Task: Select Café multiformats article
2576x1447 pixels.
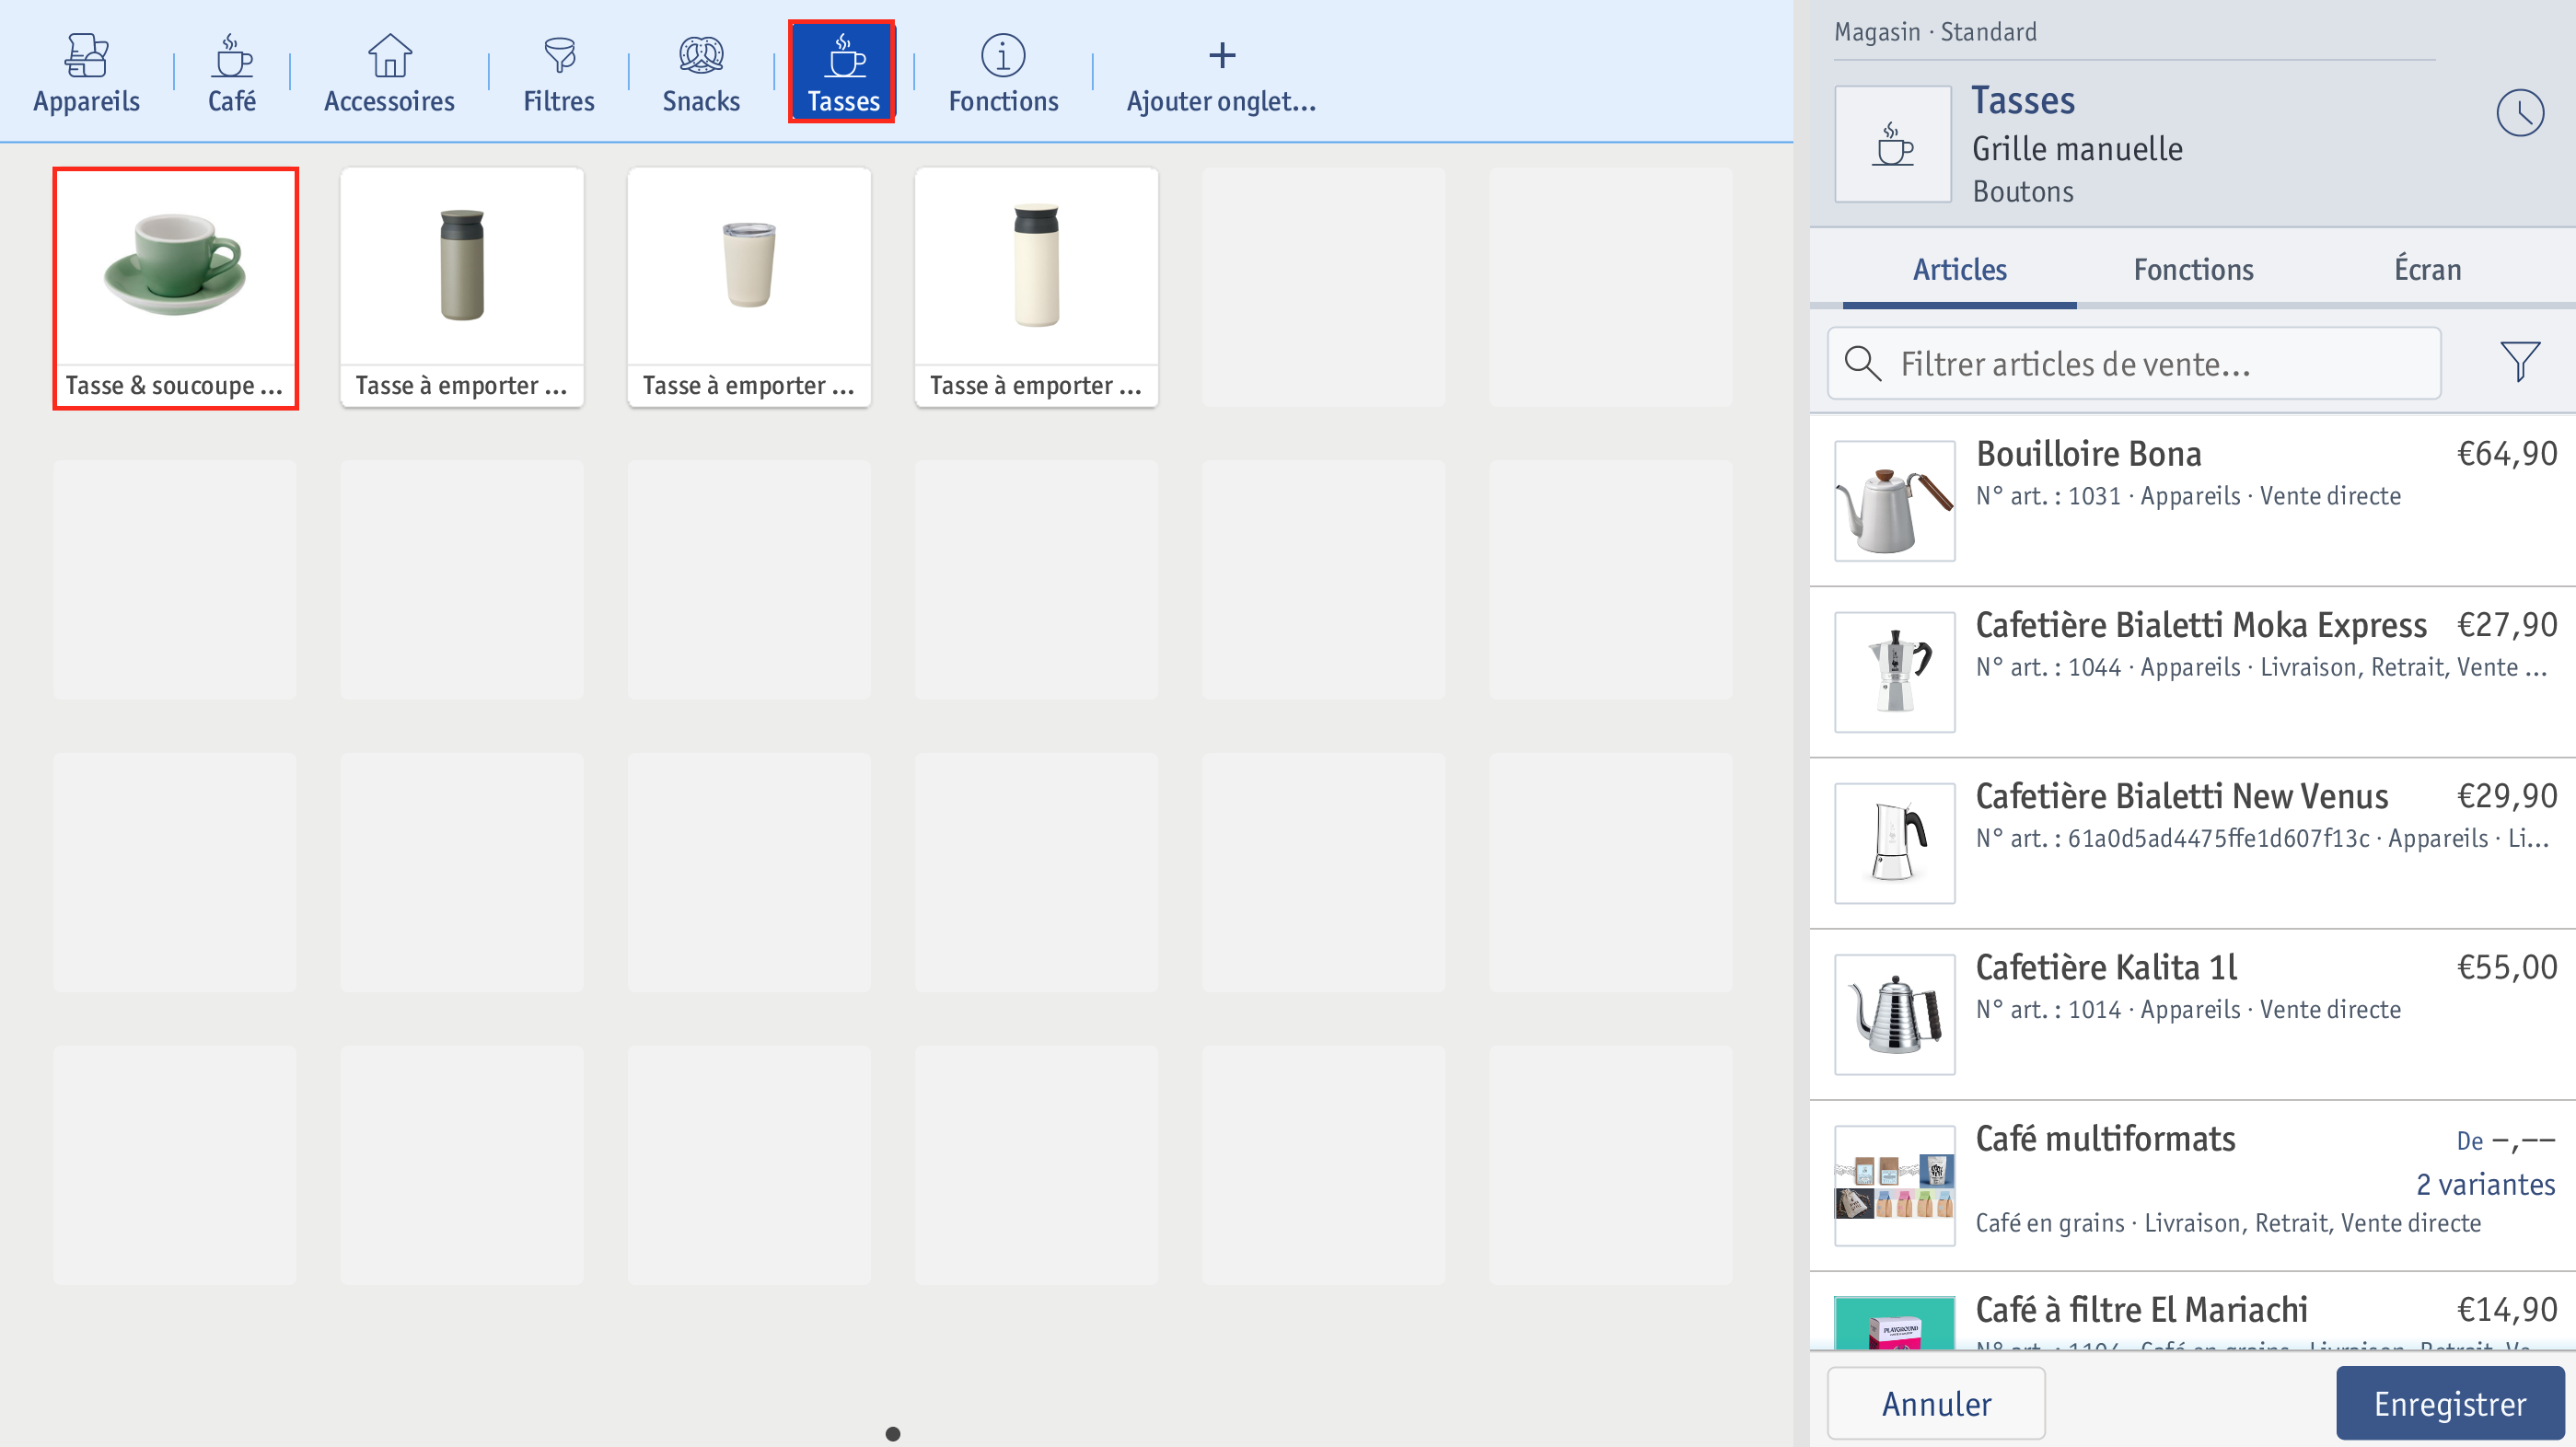Action: 2192,1186
